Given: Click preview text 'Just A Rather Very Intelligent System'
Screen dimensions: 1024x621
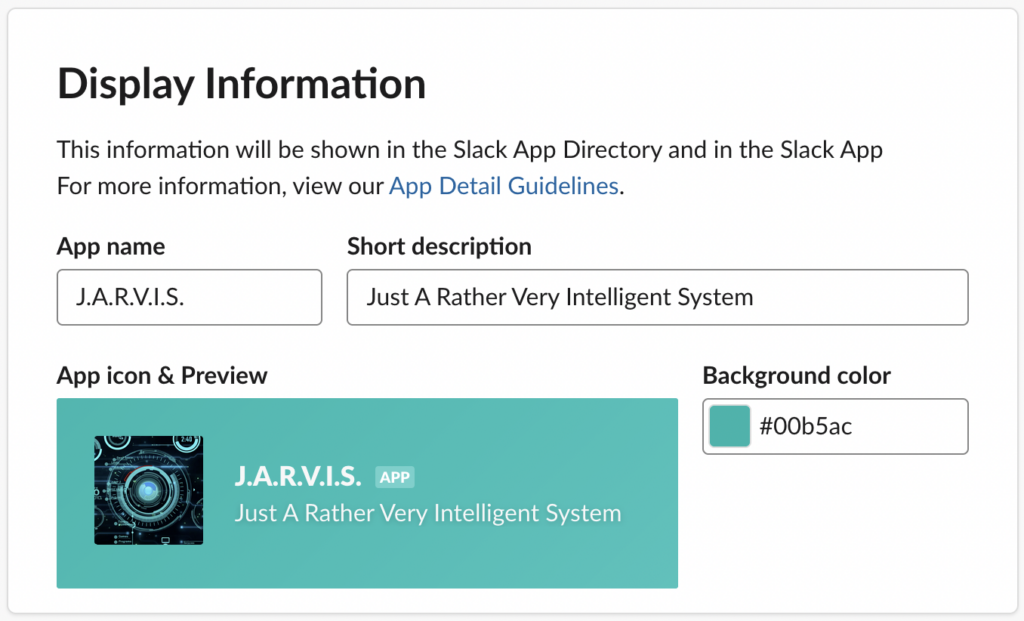Looking at the screenshot, I should point(428,513).
